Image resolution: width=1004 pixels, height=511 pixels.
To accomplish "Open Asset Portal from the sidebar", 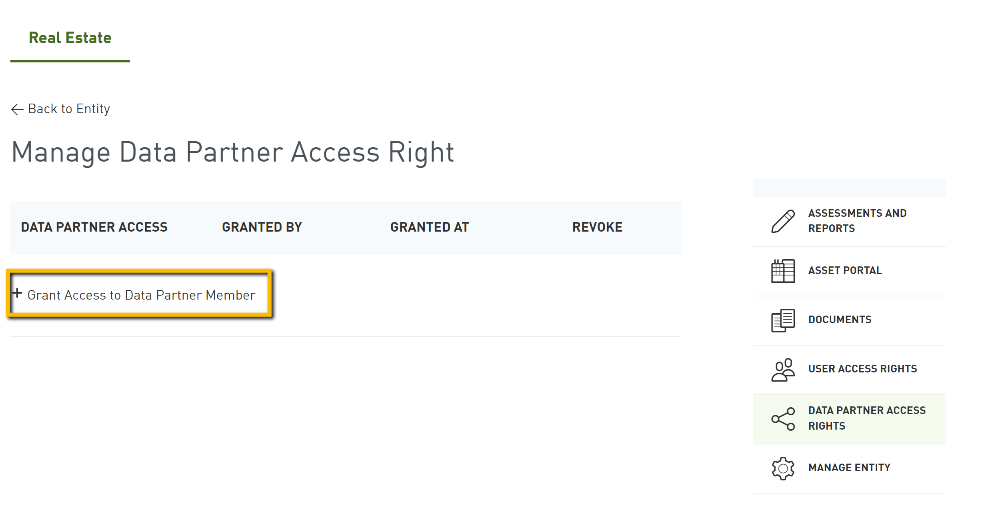I will pos(849,271).
